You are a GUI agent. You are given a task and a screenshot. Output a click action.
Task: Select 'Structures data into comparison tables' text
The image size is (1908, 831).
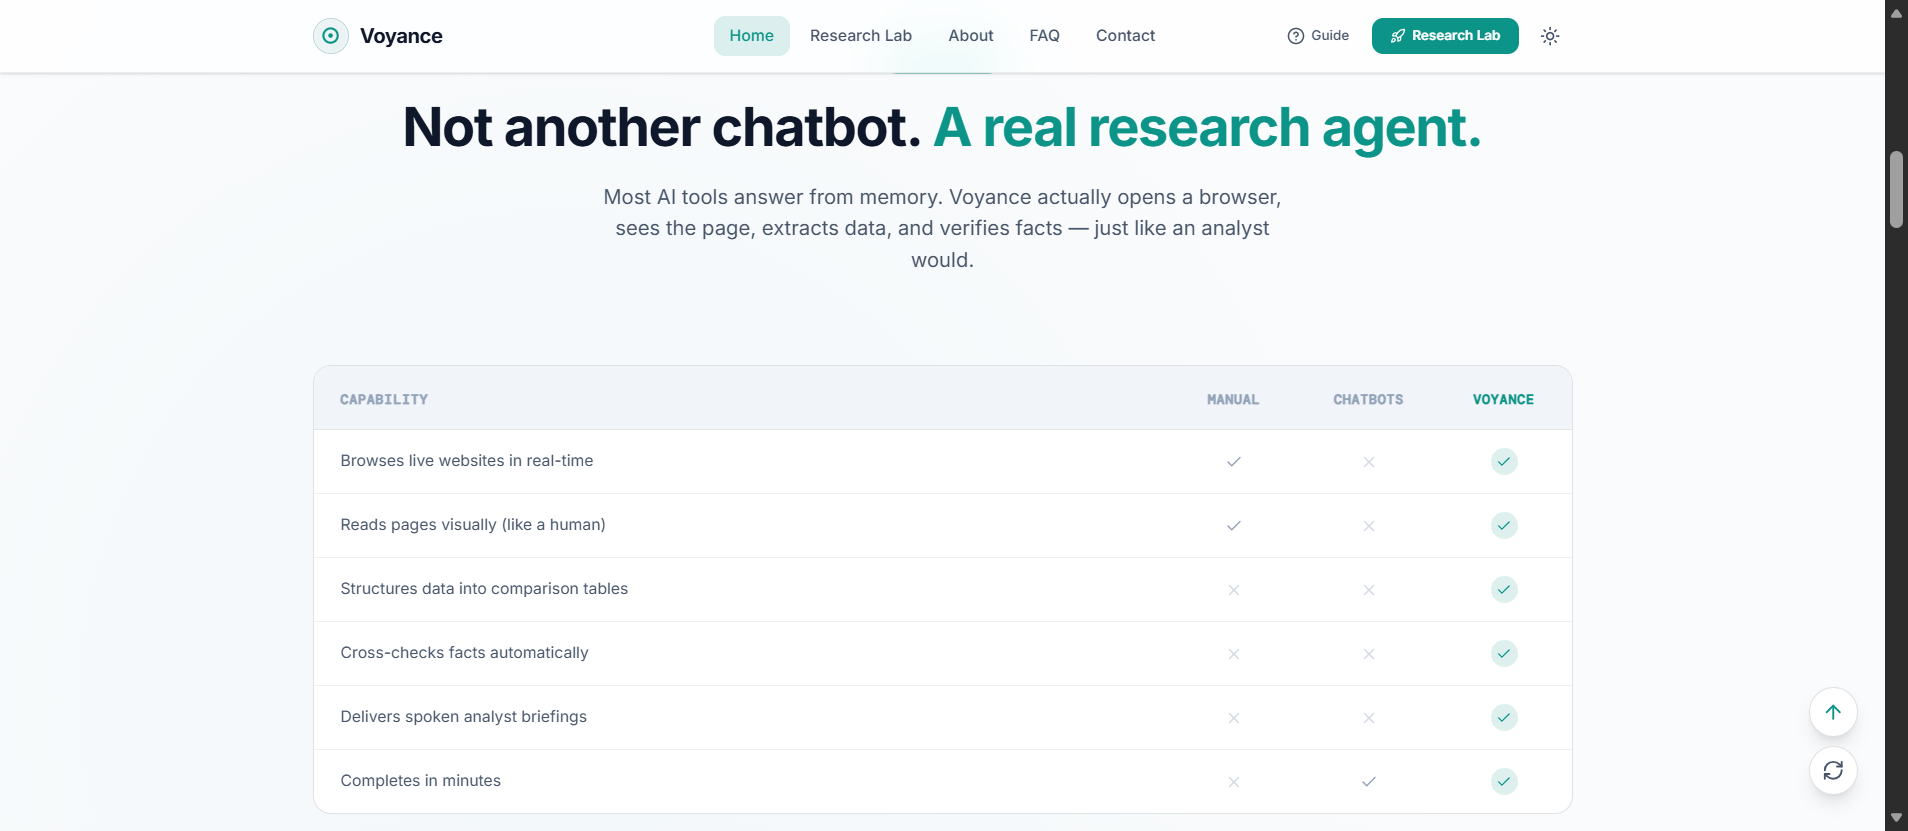tap(484, 589)
